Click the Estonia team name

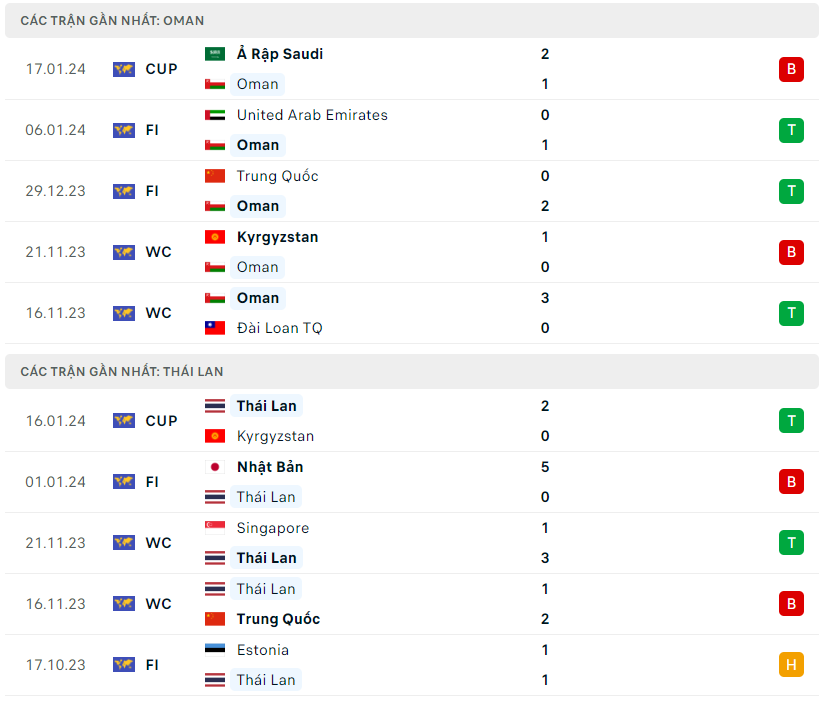(x=263, y=650)
